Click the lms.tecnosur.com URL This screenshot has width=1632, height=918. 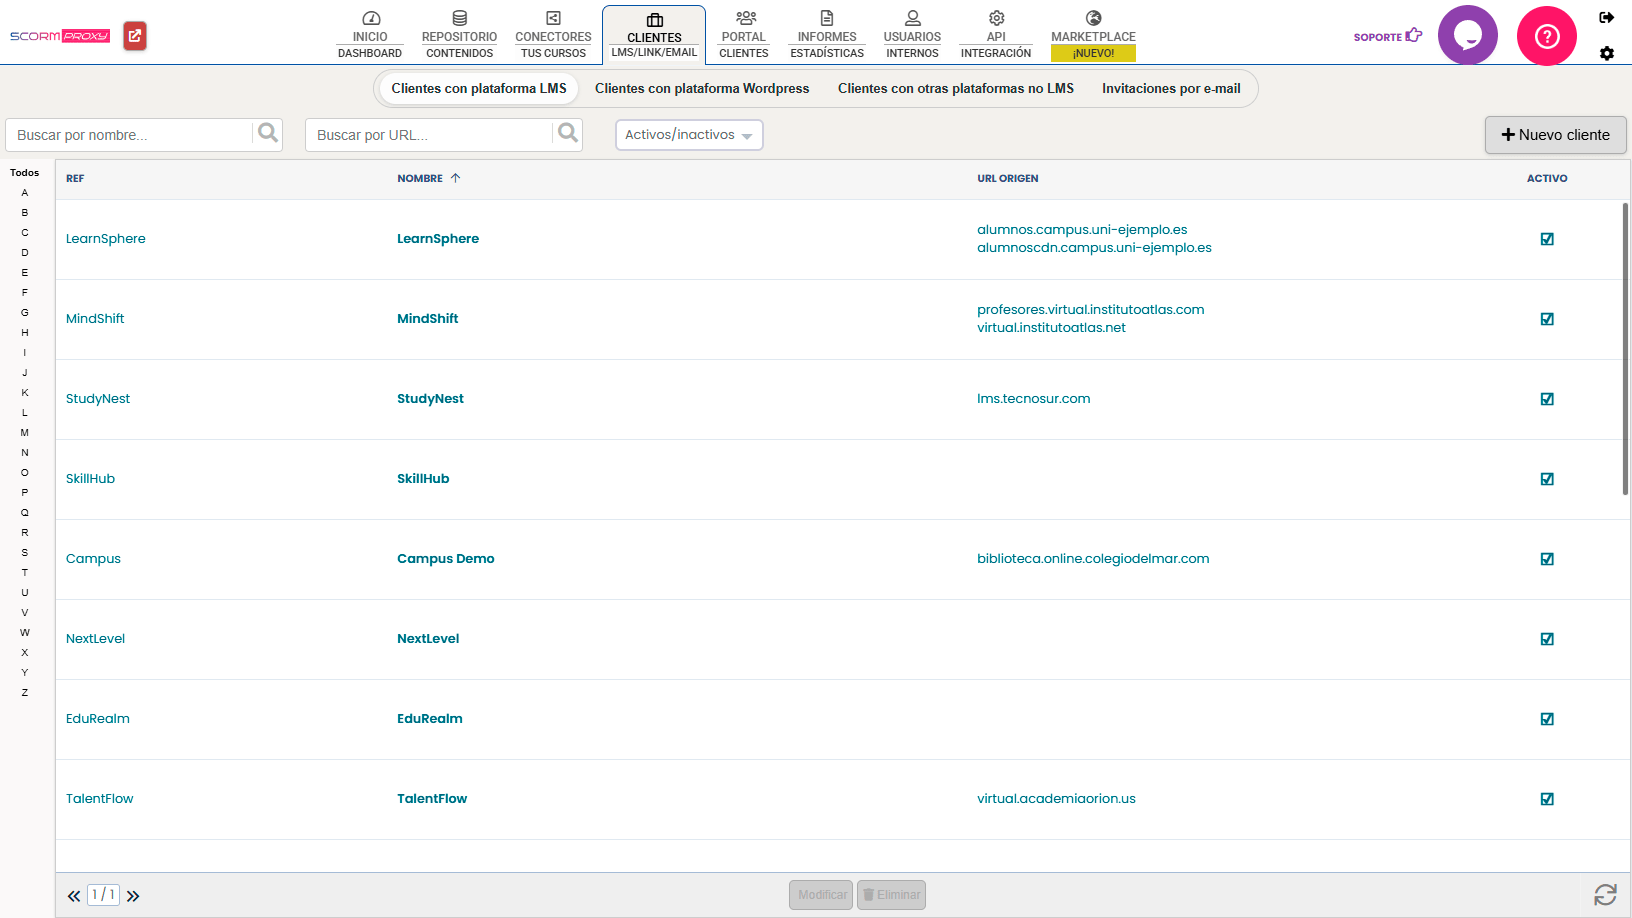coord(1034,398)
